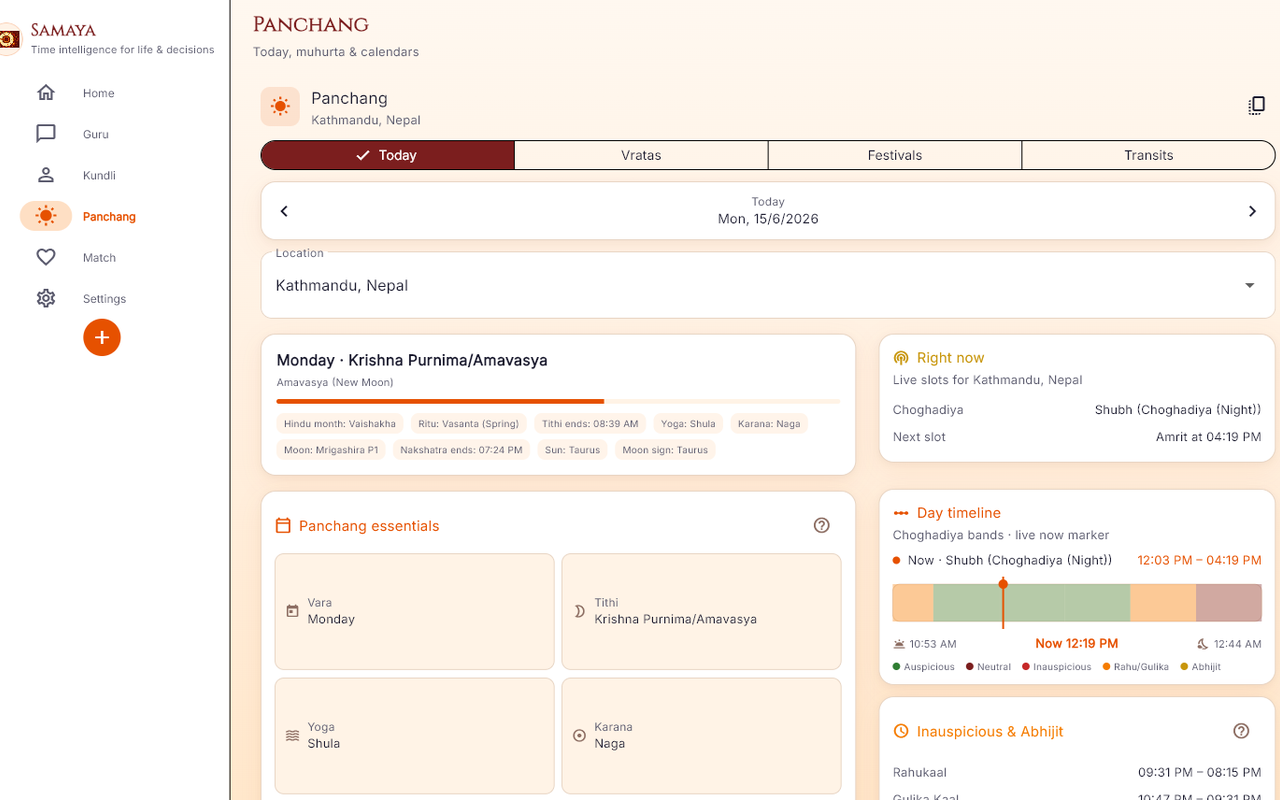Click the Samaya logo icon

9,39
